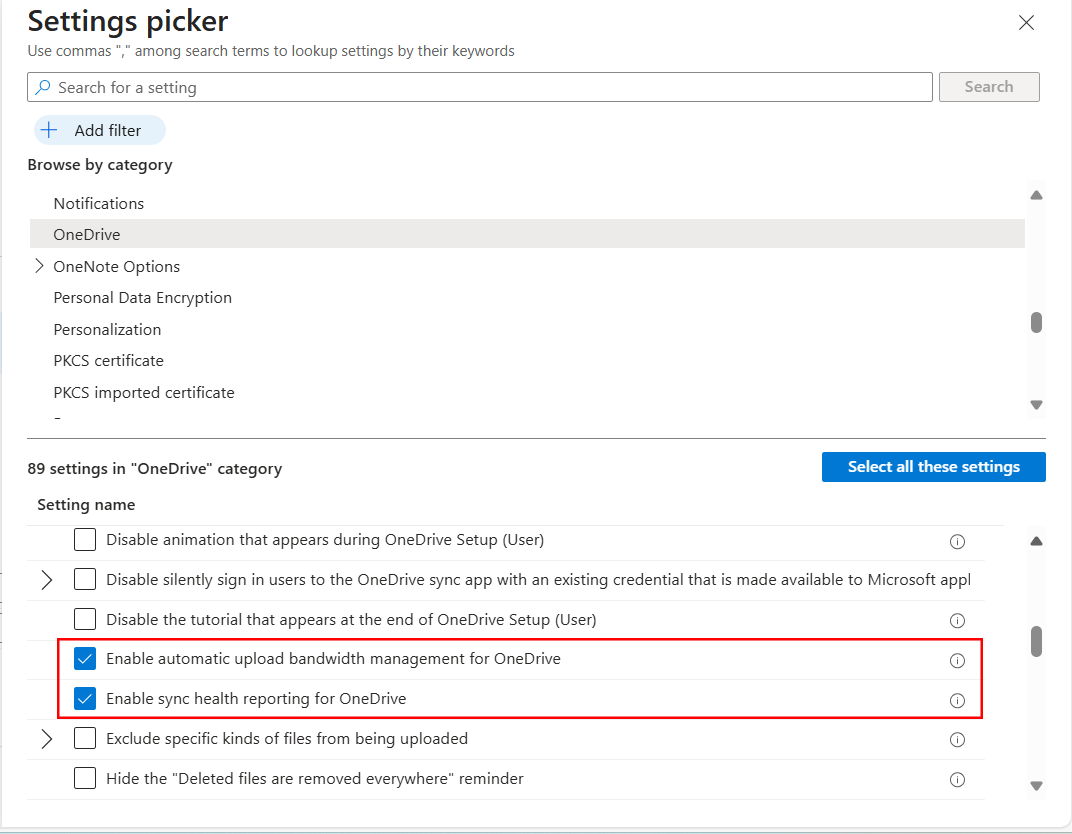1072x834 pixels.
Task: Expand Exclude specific kinds of files row
Action: point(46,739)
